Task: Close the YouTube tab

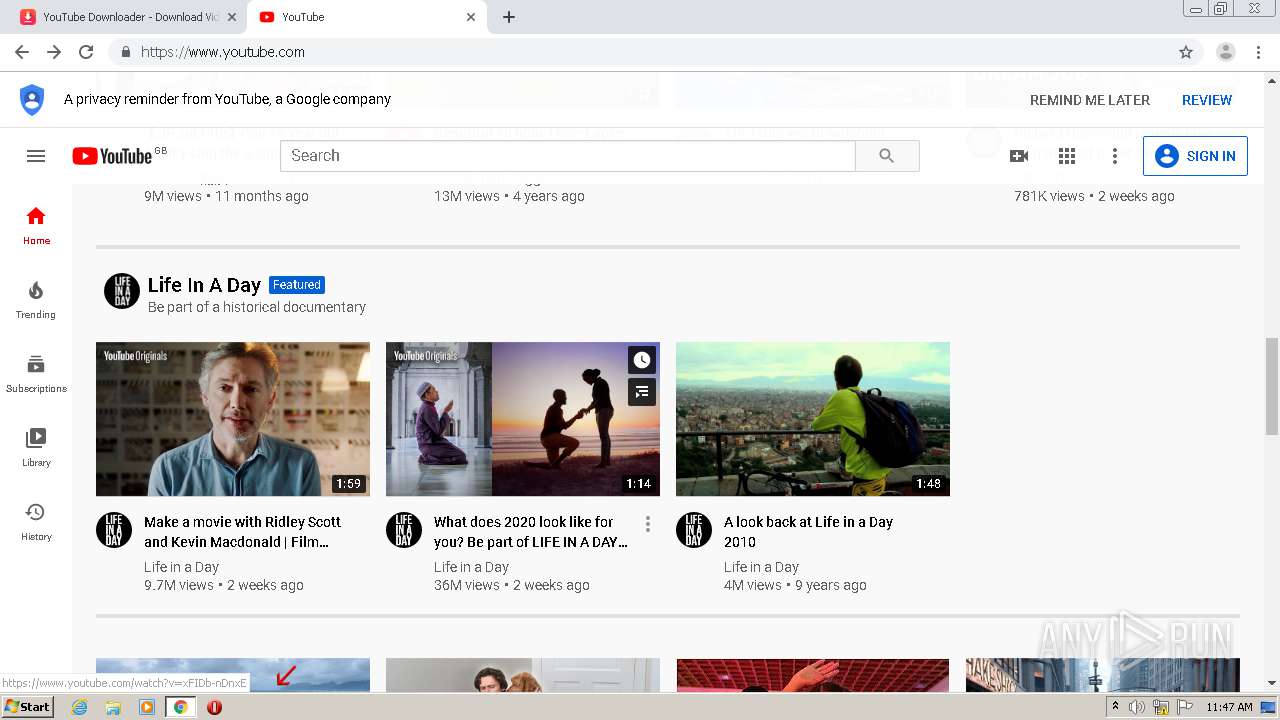Action: (x=471, y=17)
